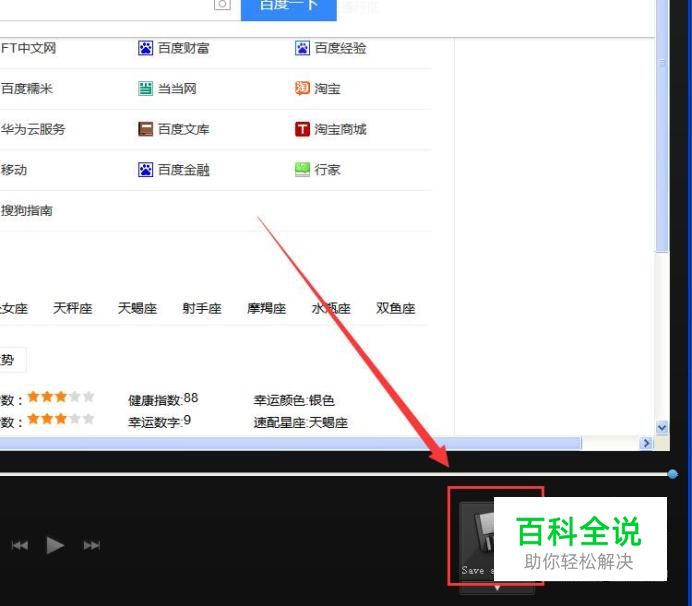692x606 pixels.
Task: Open the 百度财富 link
Action: click(184, 48)
